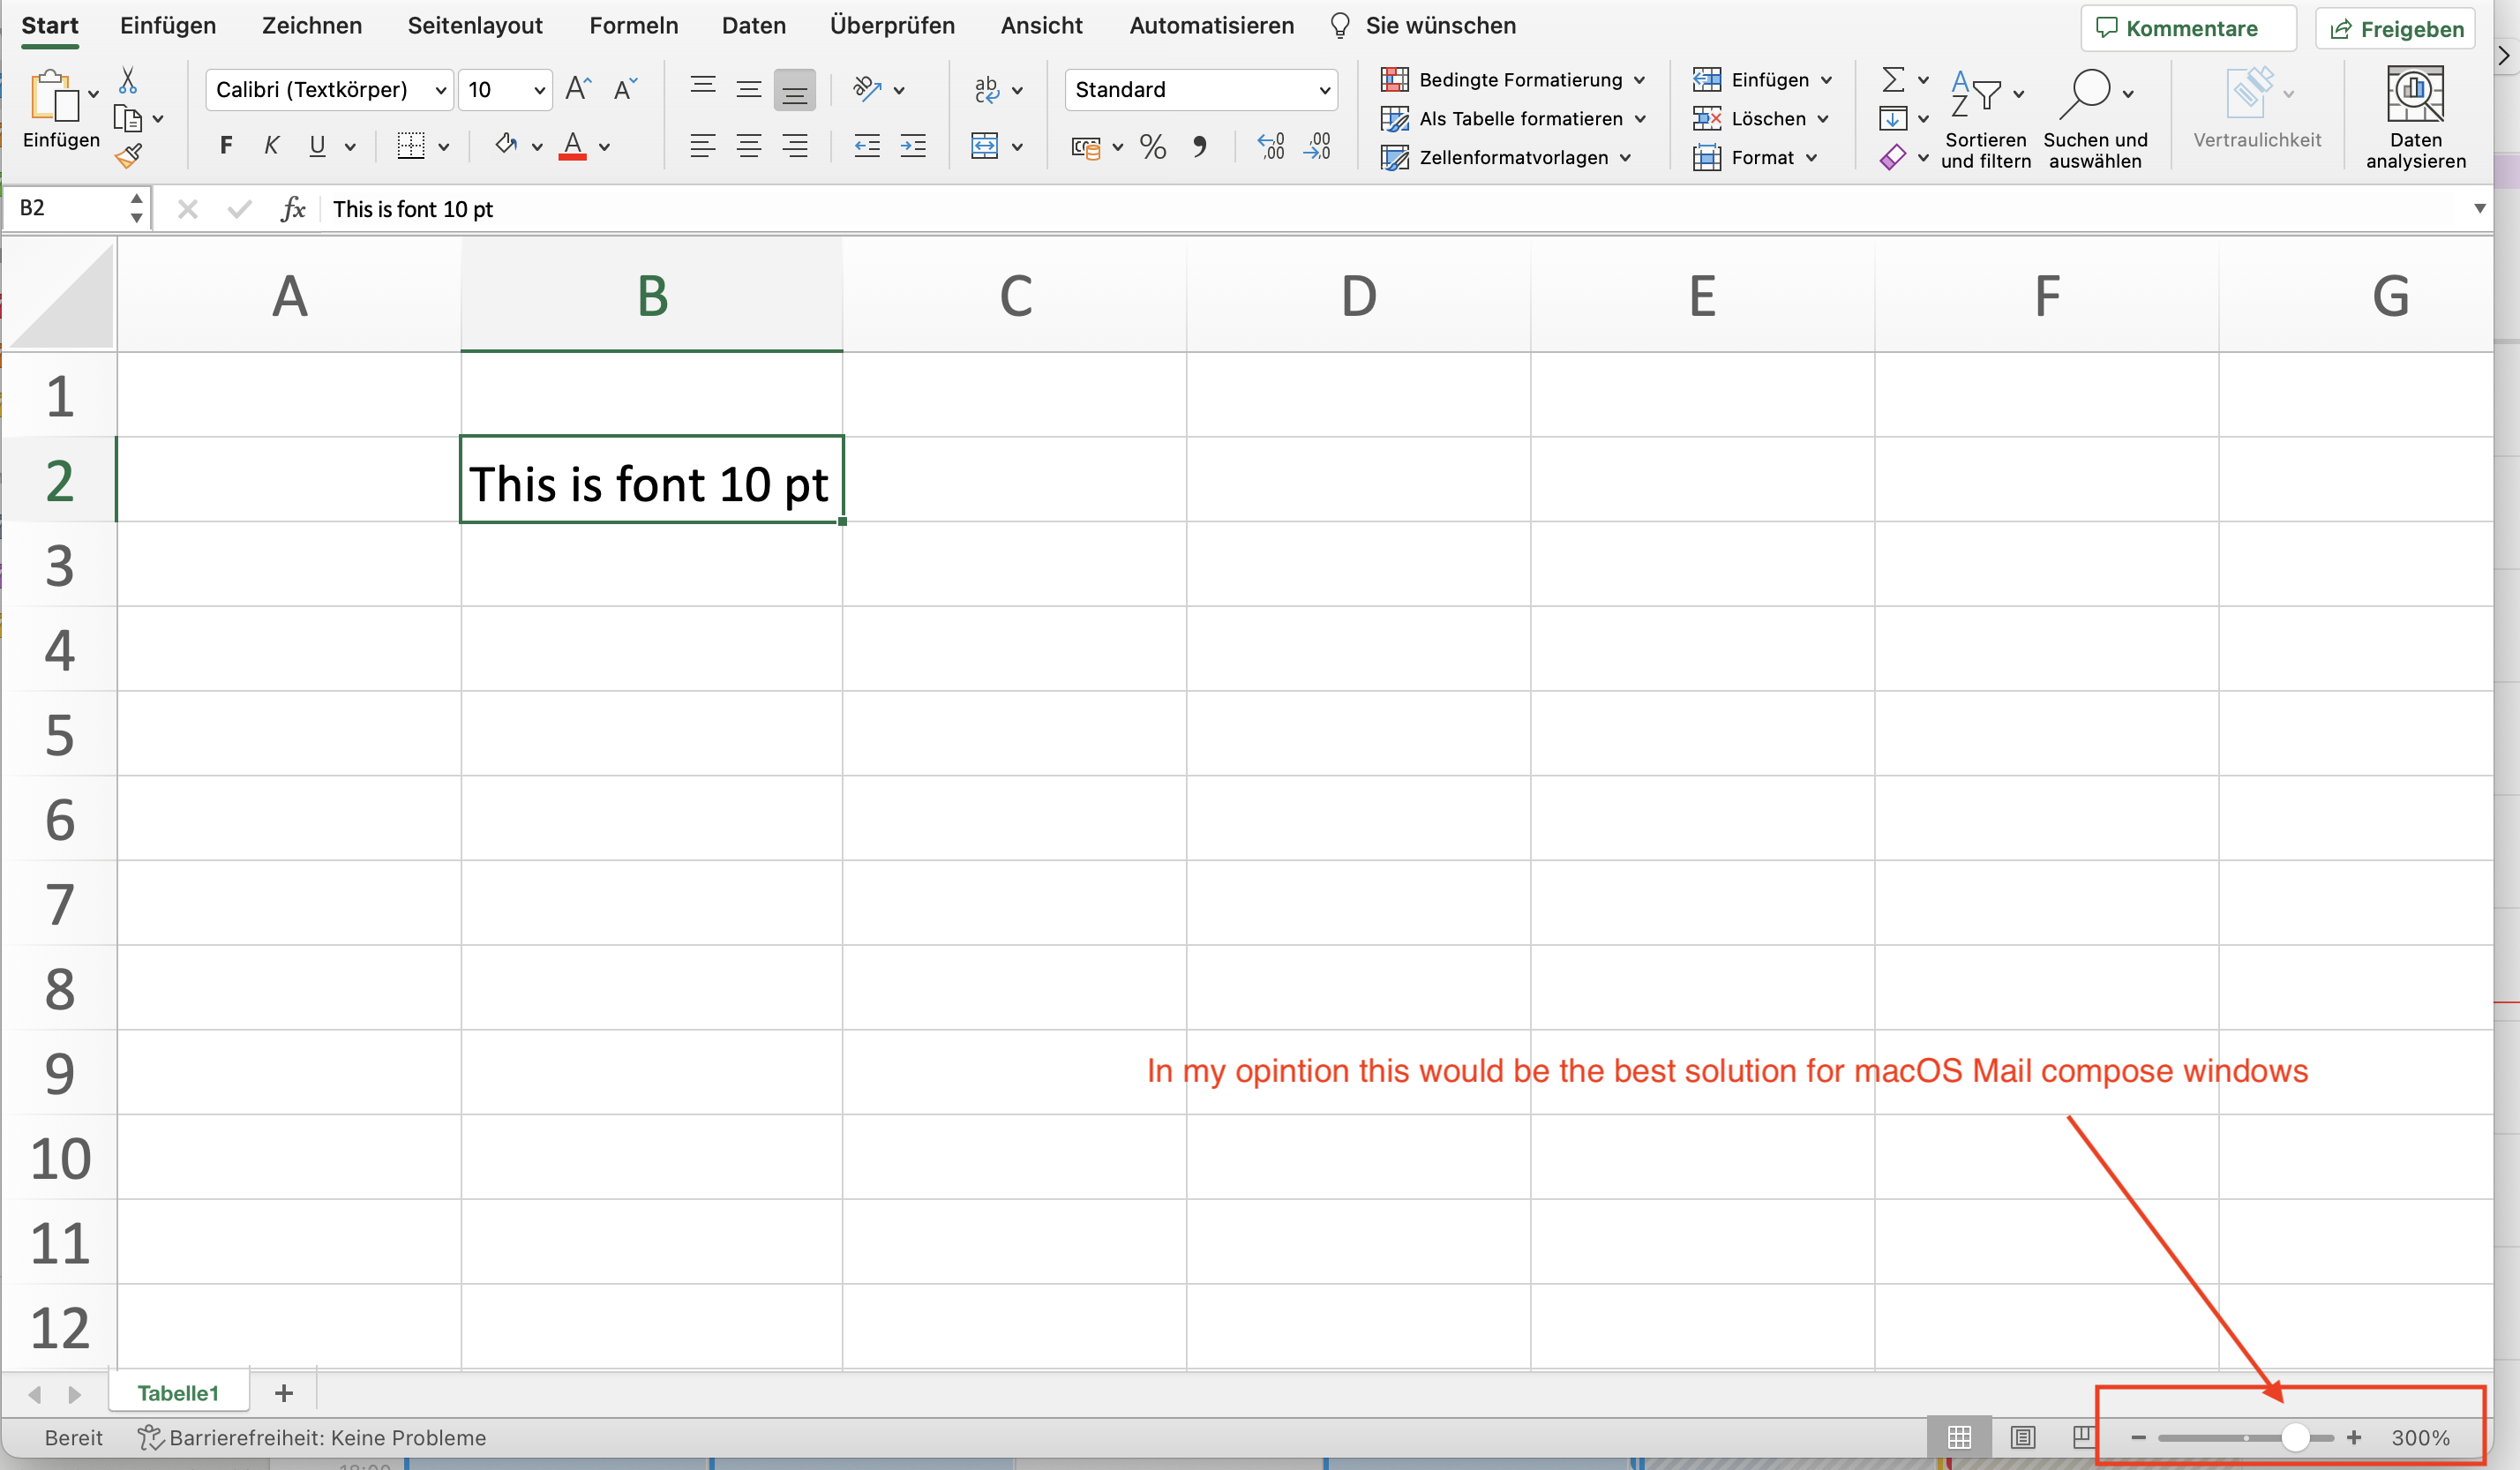Apply percent style number format
The width and height of the screenshot is (2520, 1470).
[1153, 147]
